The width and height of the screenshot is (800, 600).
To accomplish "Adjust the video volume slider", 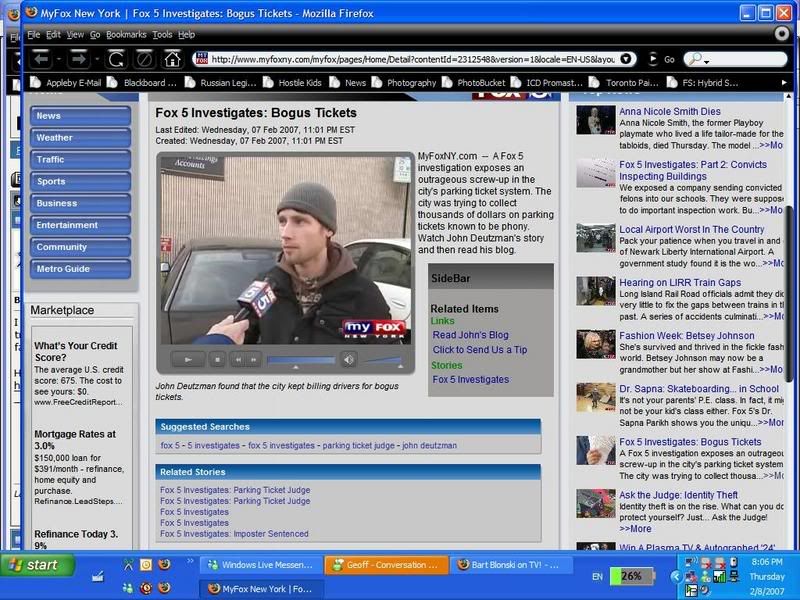I will [x=382, y=361].
